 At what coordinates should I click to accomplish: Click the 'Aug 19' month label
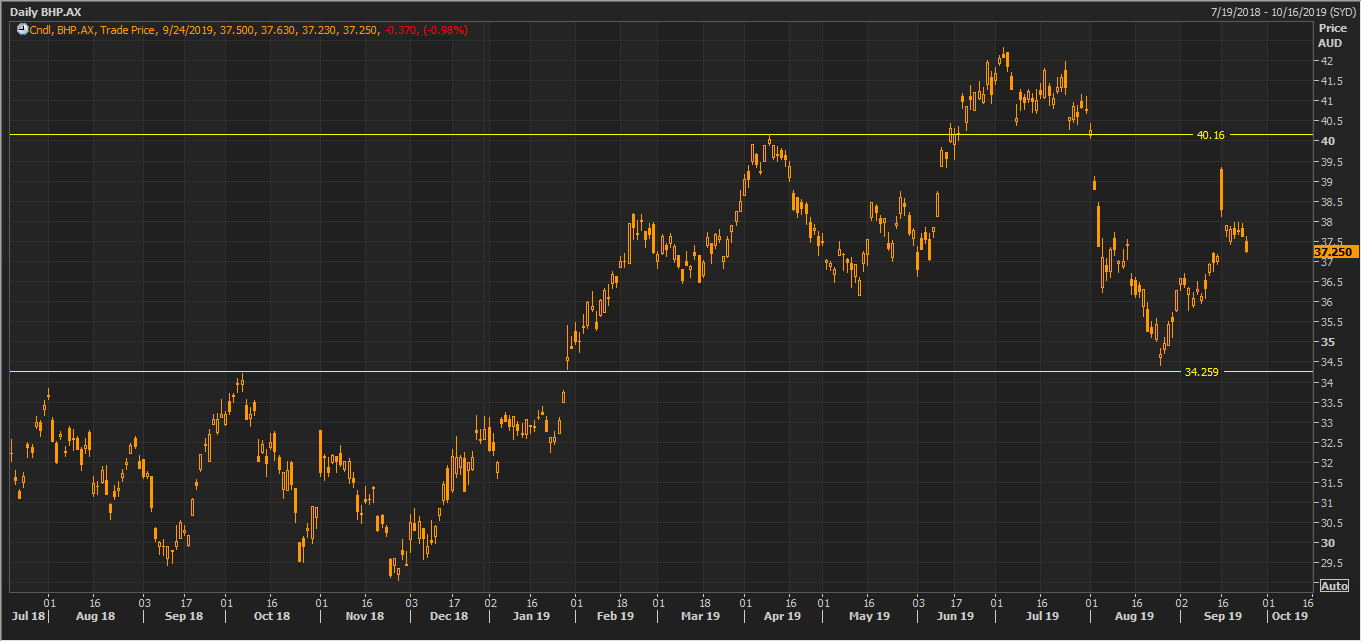pos(1133,616)
